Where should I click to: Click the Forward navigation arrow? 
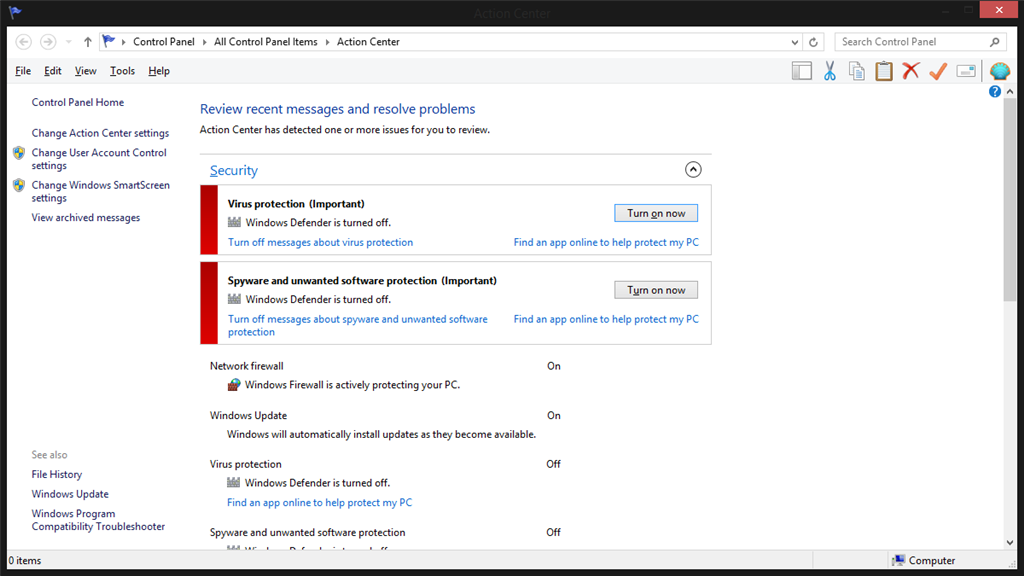pyautogui.click(x=48, y=42)
